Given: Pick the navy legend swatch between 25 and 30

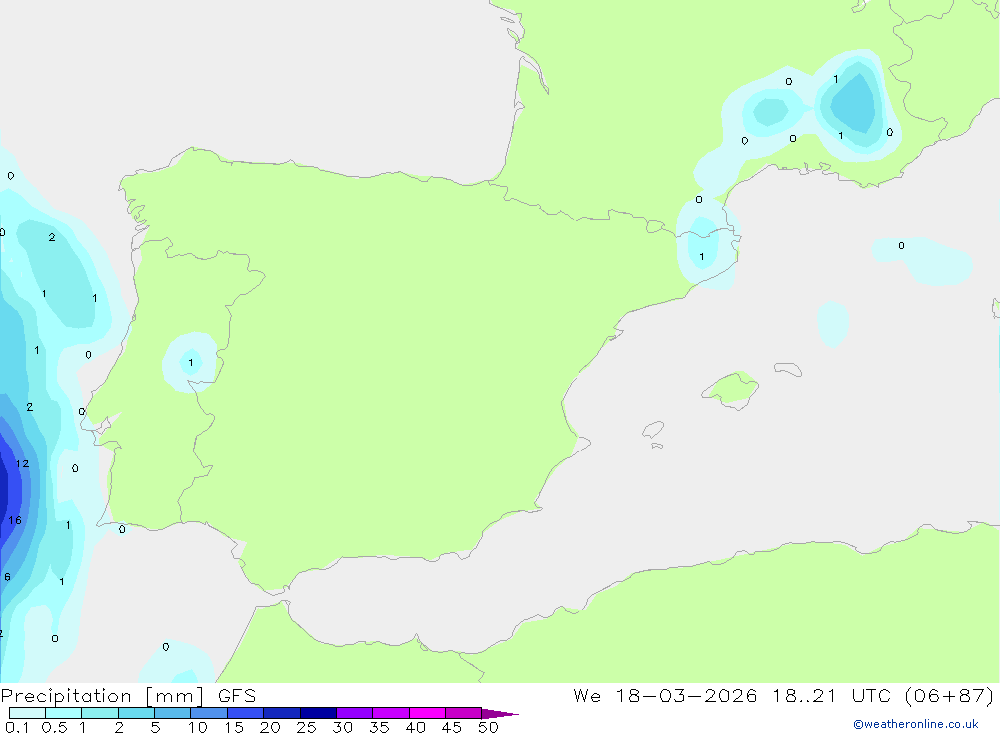Looking at the screenshot, I should [318, 713].
